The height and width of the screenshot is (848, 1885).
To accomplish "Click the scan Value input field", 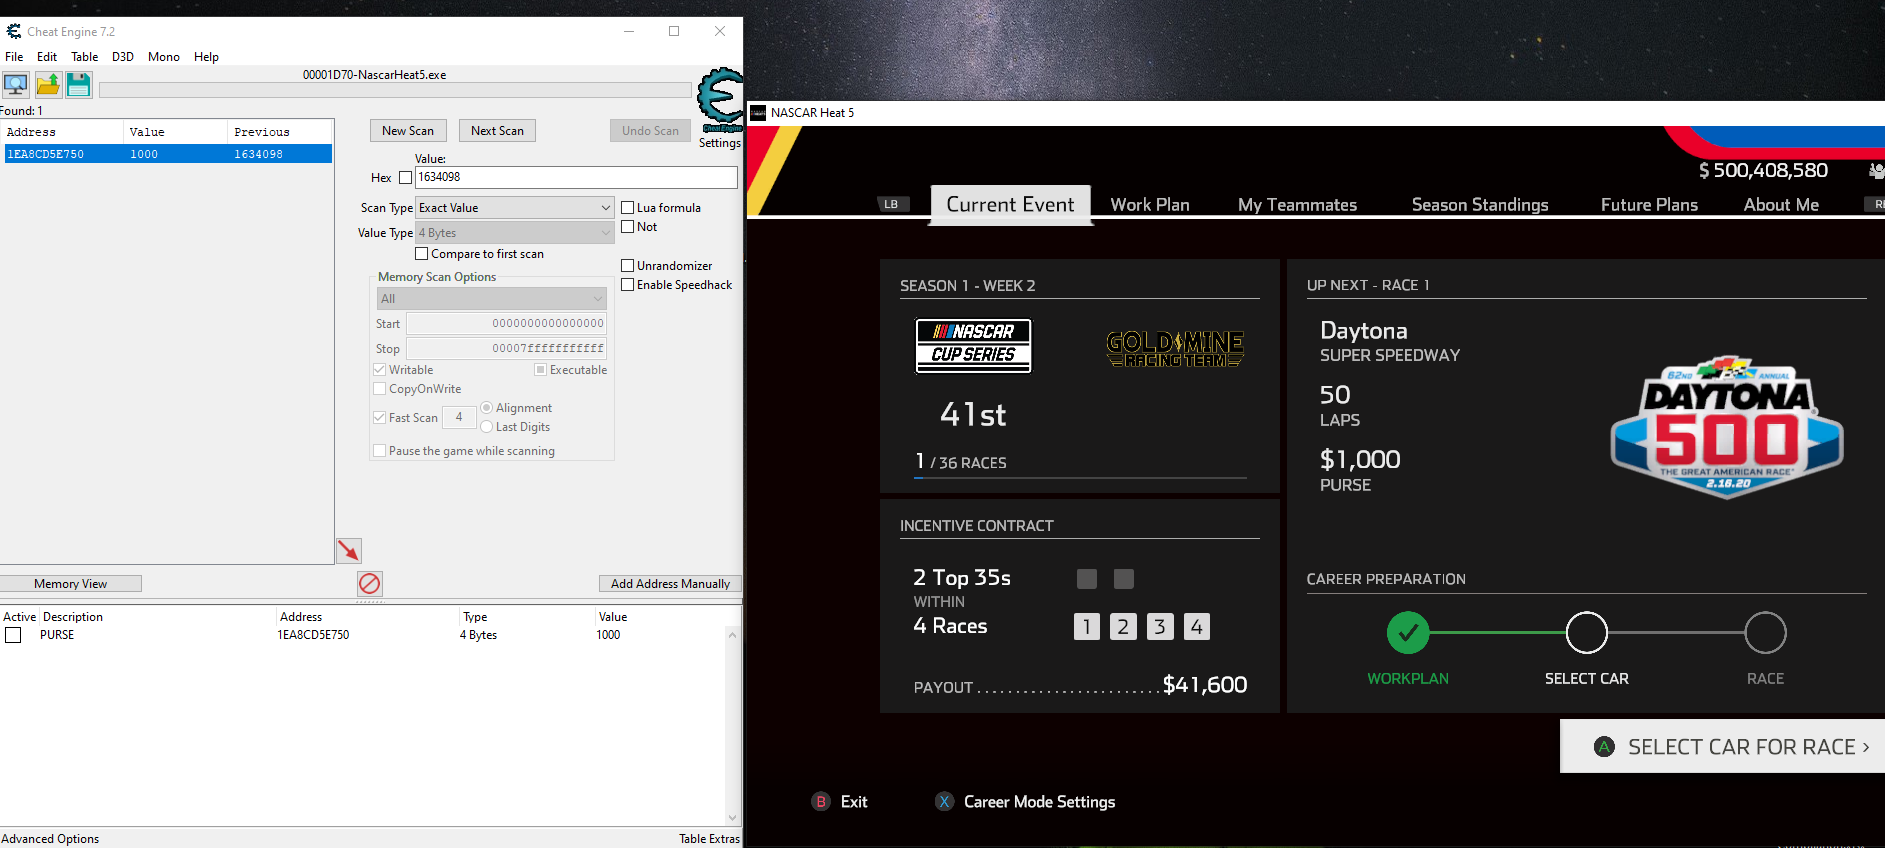I will coord(575,177).
